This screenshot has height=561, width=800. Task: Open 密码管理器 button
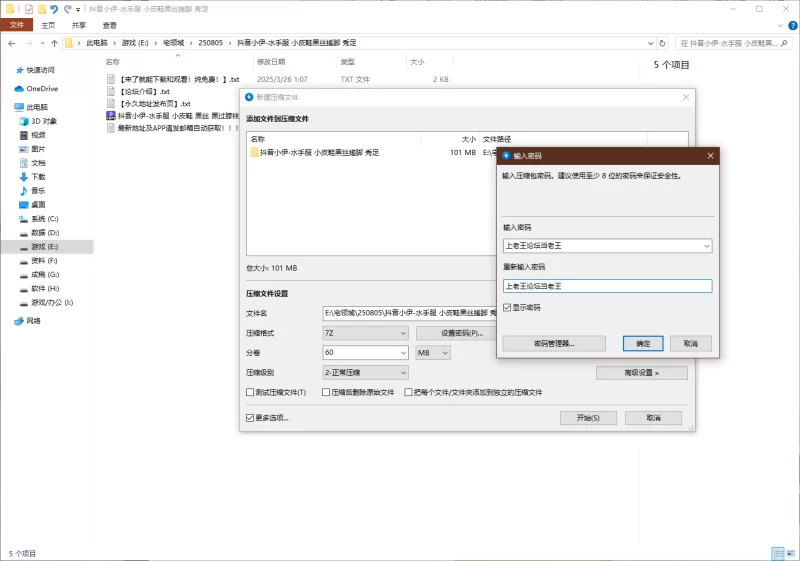click(x=554, y=343)
